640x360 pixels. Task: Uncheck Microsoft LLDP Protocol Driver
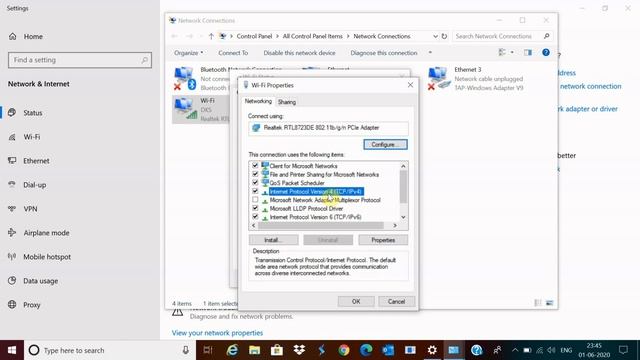tap(255, 208)
